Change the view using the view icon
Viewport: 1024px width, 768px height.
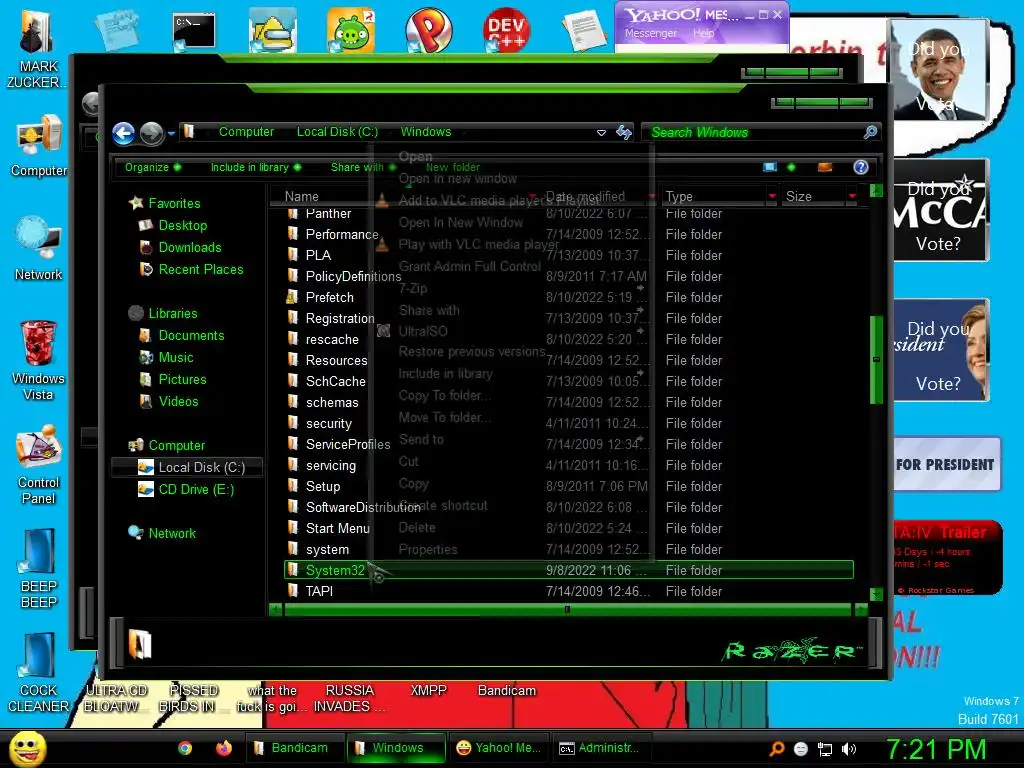[x=770, y=167]
